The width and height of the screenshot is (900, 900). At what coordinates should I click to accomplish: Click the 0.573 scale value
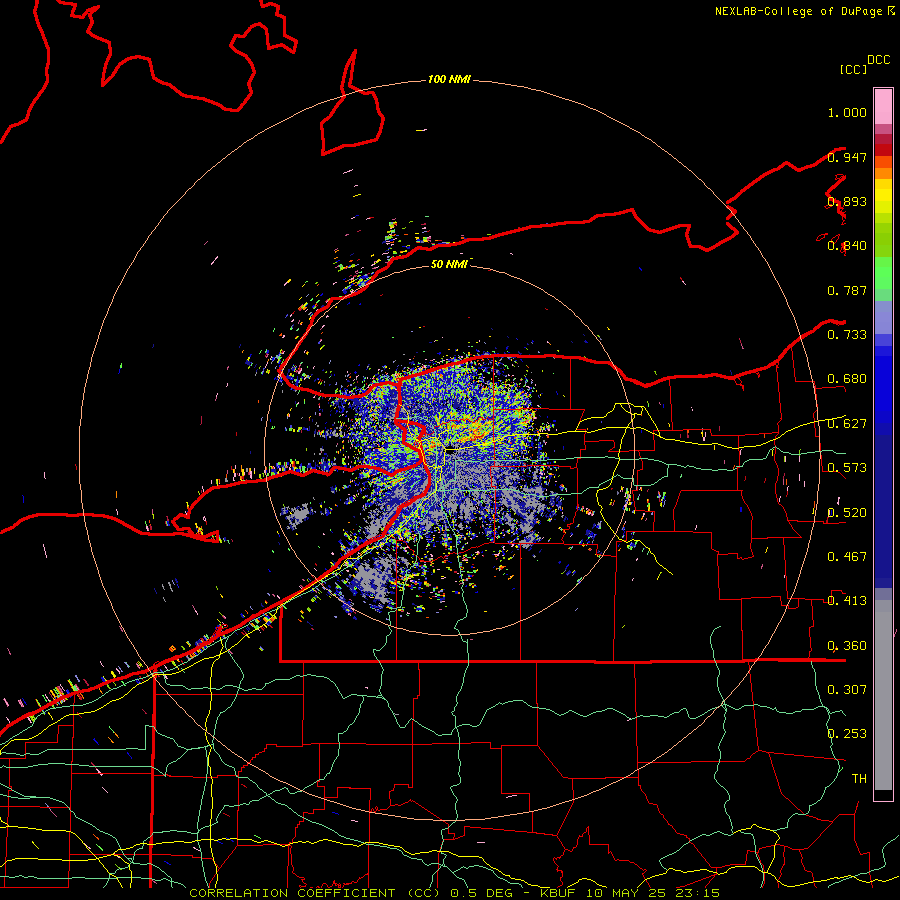(847, 468)
